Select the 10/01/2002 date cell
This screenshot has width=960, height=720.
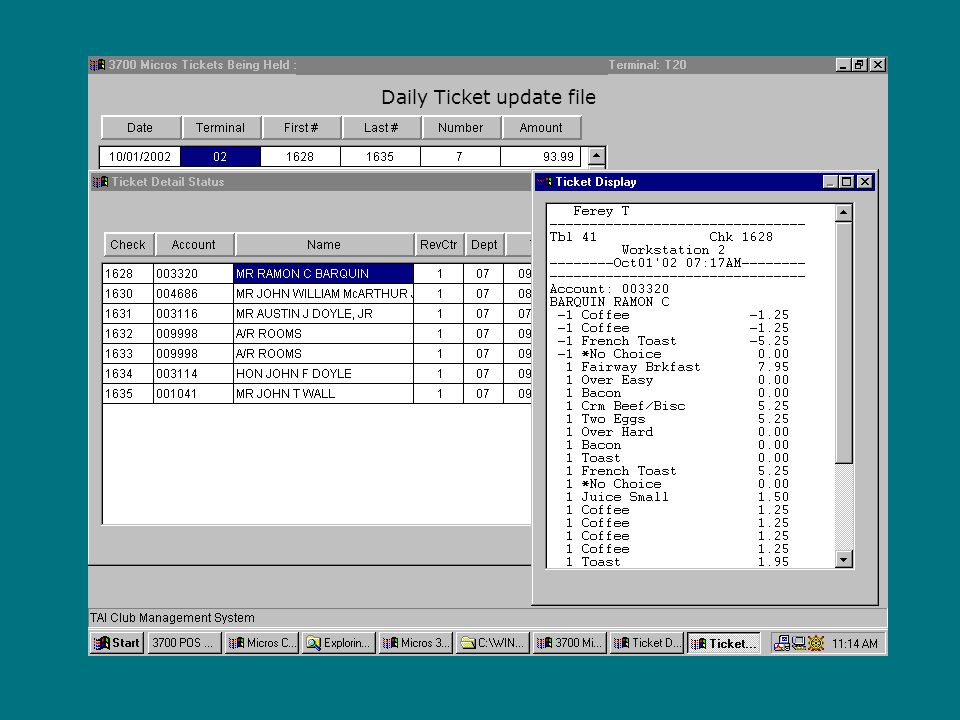point(140,157)
